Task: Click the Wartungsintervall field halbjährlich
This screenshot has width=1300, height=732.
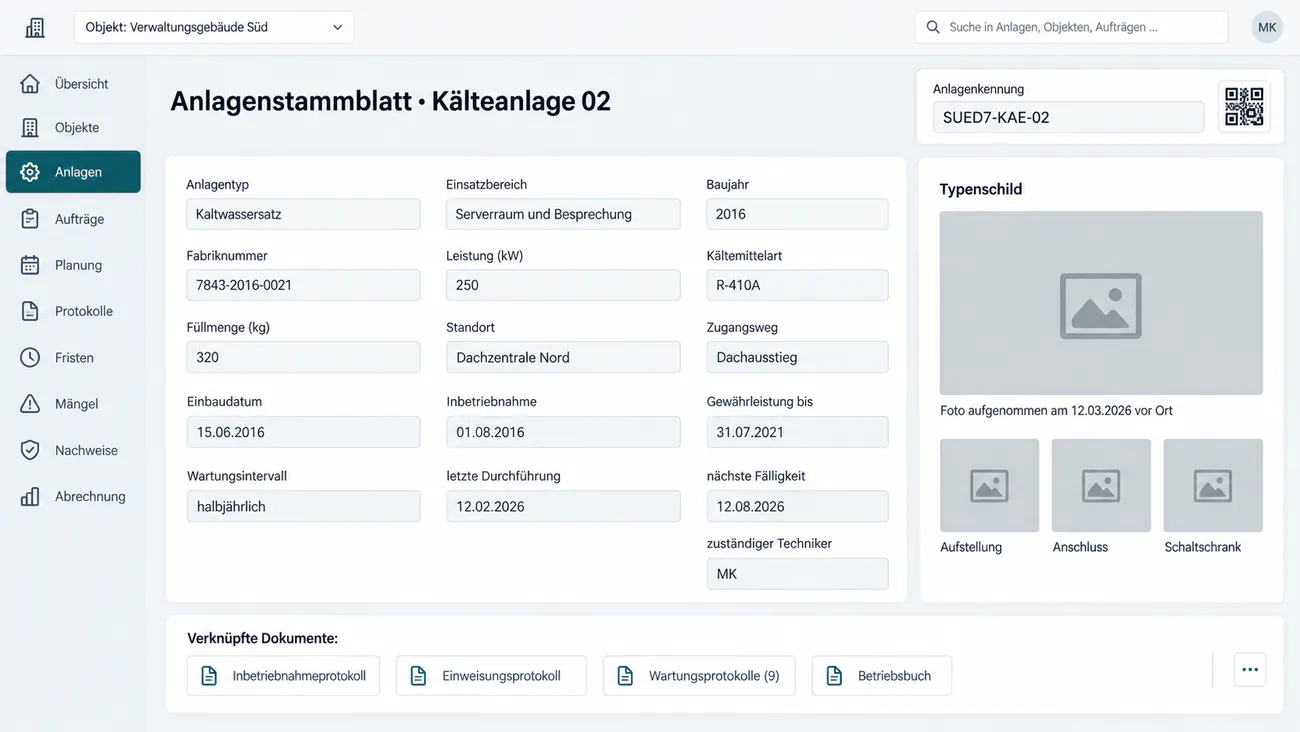Action: click(303, 506)
